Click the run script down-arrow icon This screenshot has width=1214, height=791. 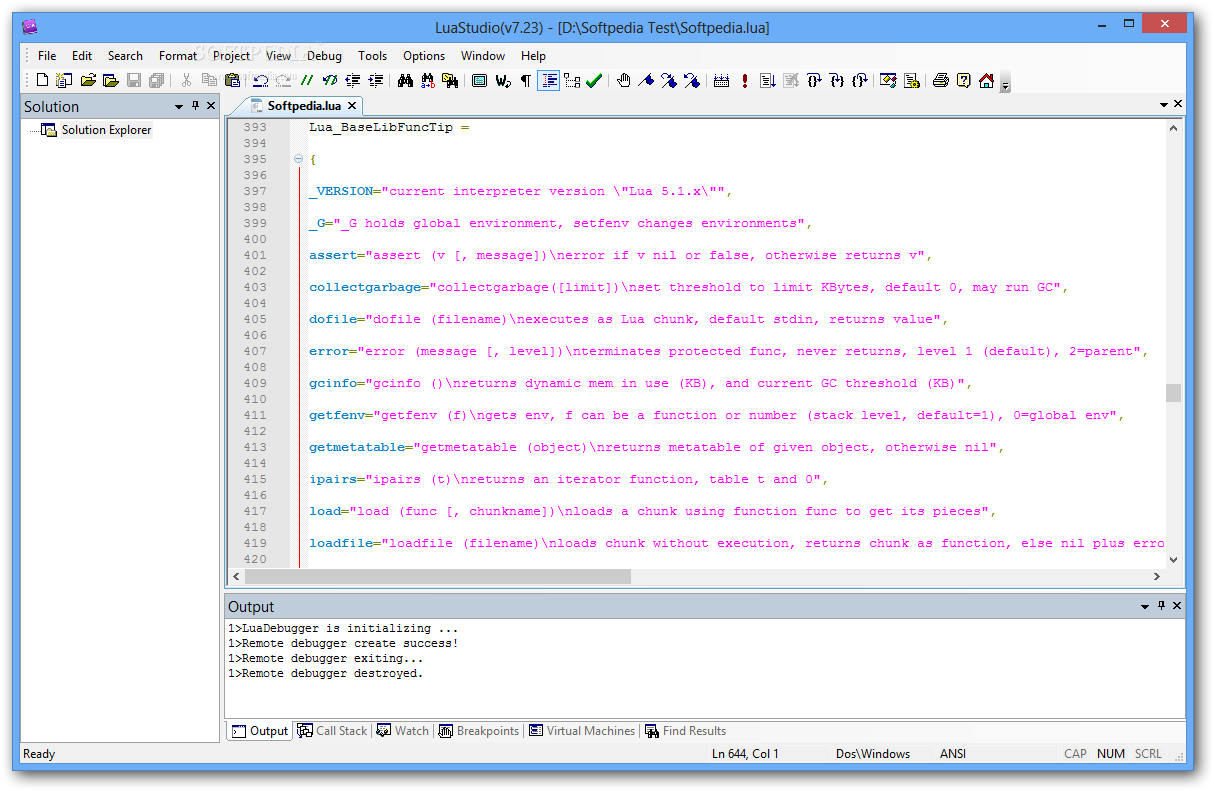click(x=768, y=81)
